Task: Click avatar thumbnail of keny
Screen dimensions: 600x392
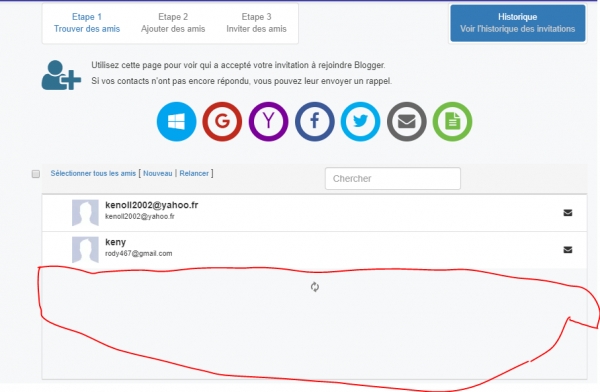Action: pos(85,250)
